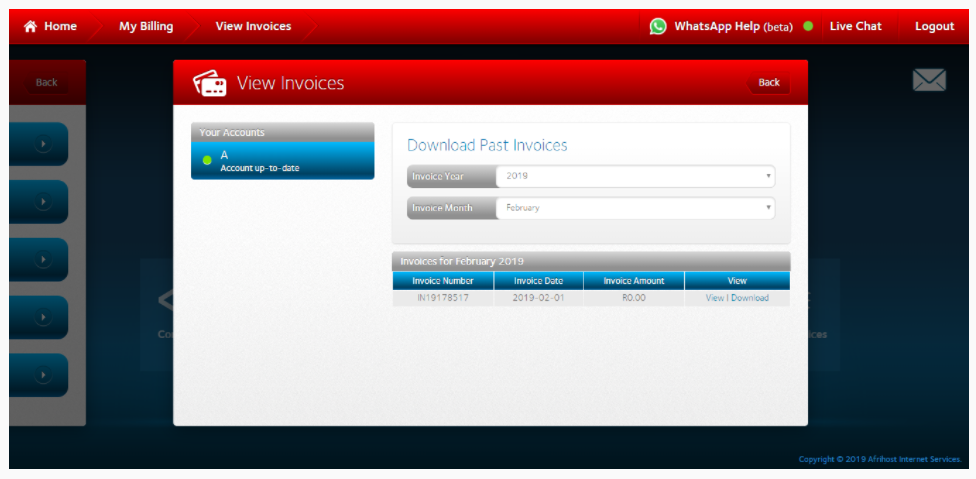Click the green Live Chat status dot

tap(808, 27)
